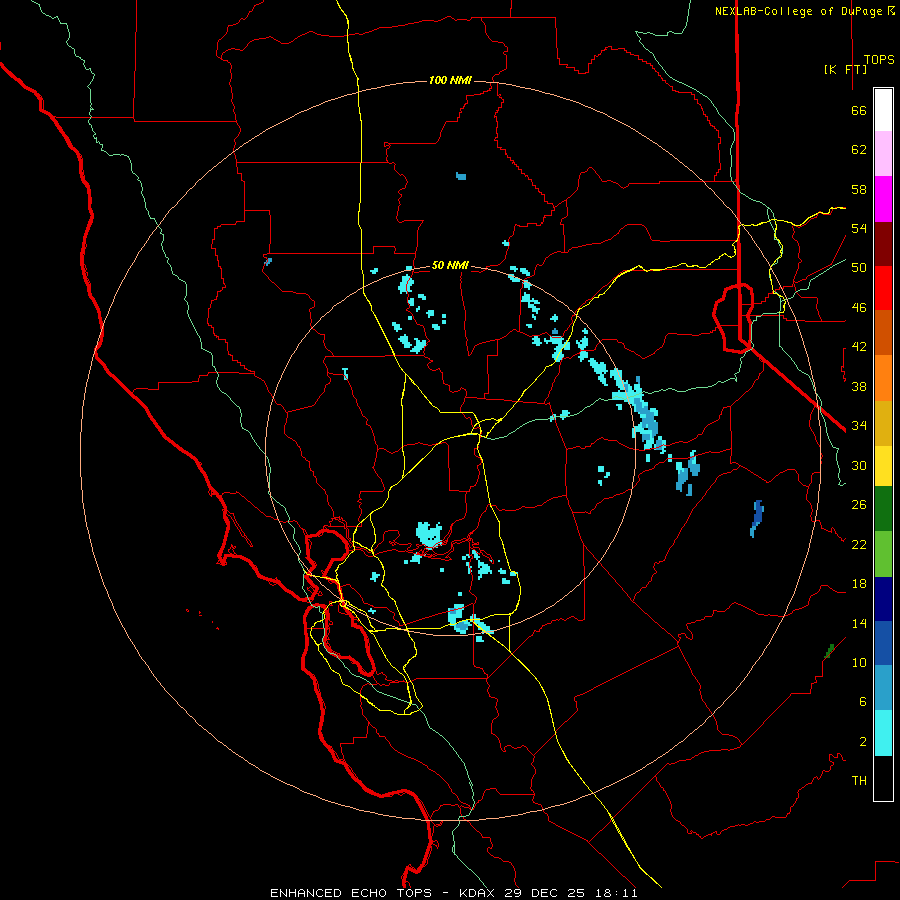Viewport: 900px width, 900px height.
Task: Click the [K FT] units label
Action: point(845,69)
